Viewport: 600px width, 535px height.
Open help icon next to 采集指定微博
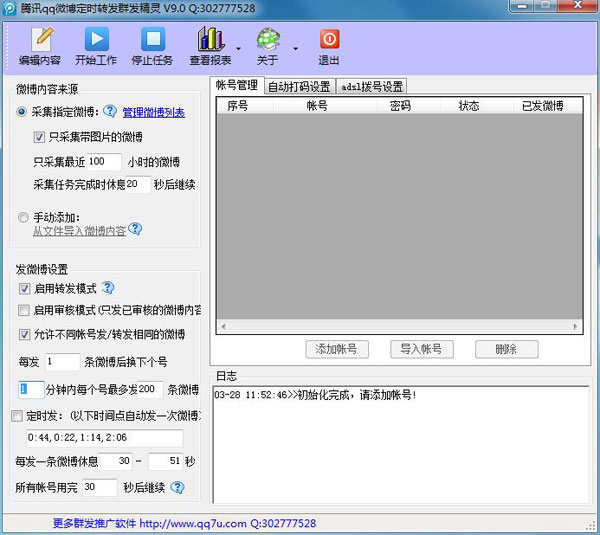click(110, 111)
